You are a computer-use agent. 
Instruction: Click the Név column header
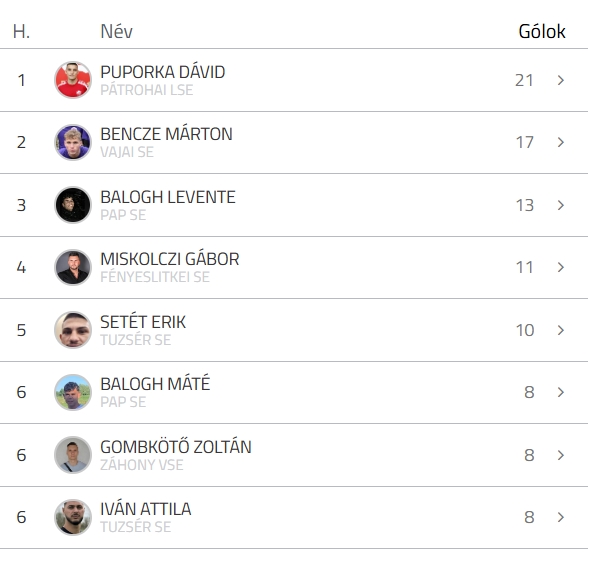pos(116,31)
